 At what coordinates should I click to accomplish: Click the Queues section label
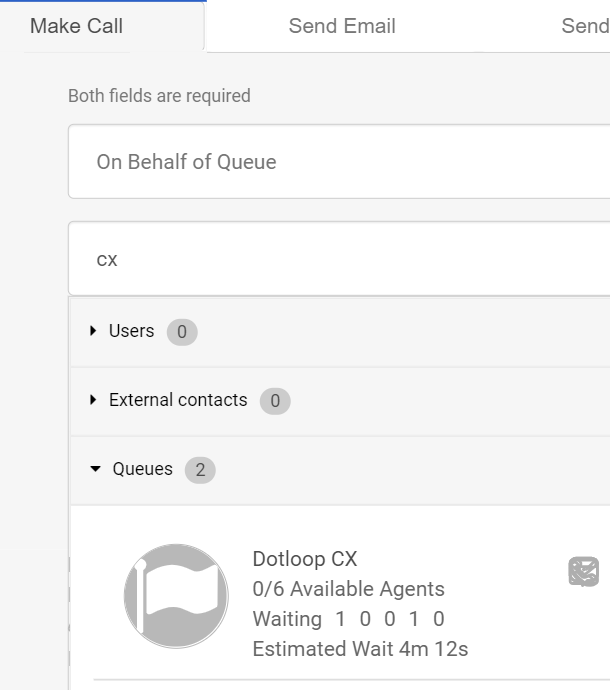(143, 469)
